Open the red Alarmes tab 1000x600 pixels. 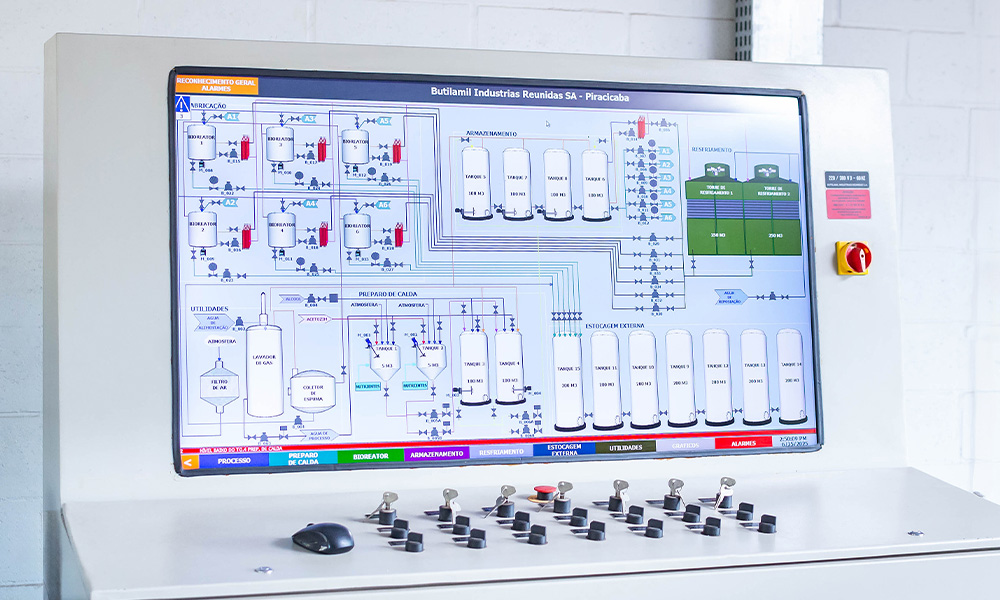743,442
